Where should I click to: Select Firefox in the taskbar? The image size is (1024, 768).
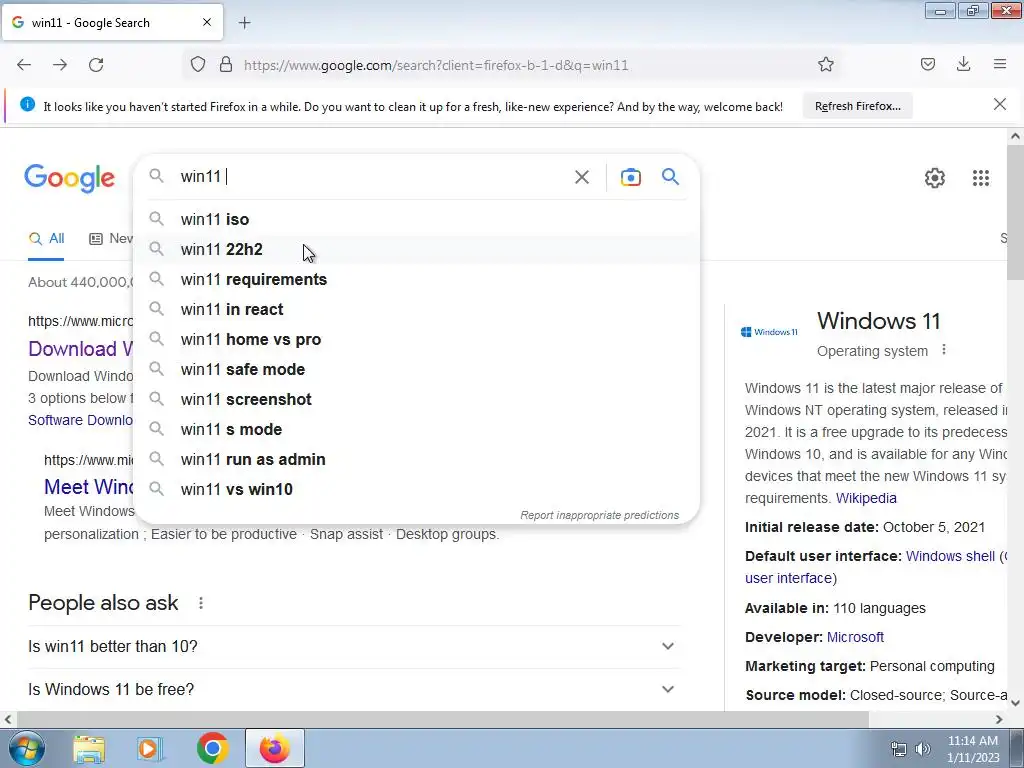point(274,748)
